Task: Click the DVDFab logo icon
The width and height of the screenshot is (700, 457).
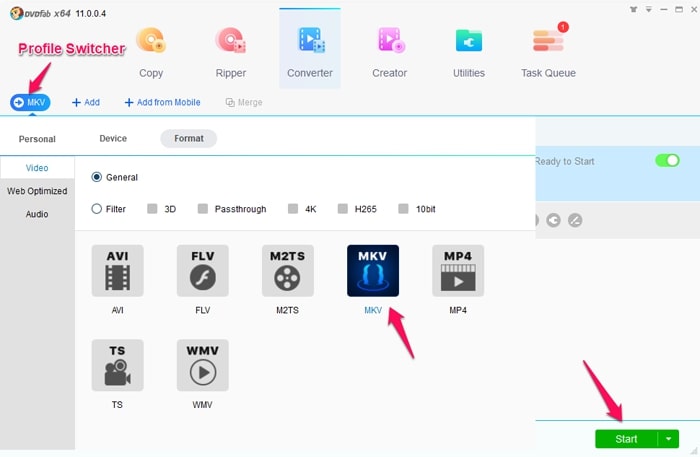Action: 17,13
